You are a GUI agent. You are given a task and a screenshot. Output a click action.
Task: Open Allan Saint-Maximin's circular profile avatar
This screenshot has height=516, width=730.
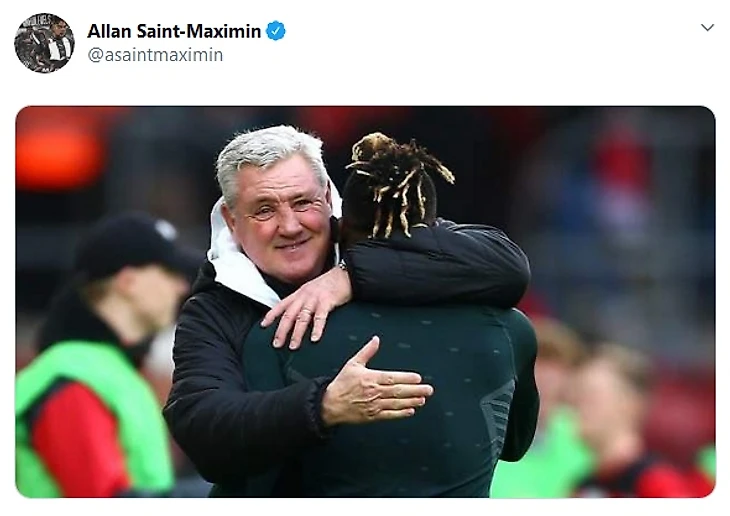(44, 43)
